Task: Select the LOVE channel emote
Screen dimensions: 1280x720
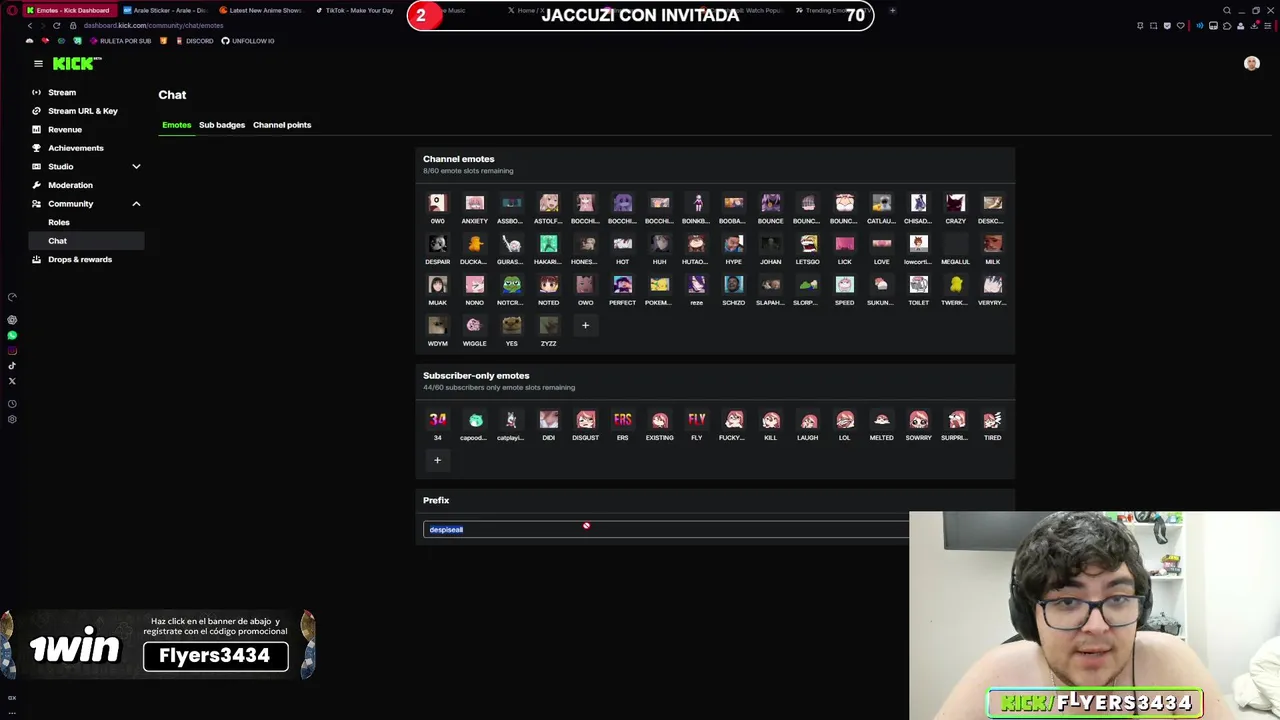Action: coord(881,250)
